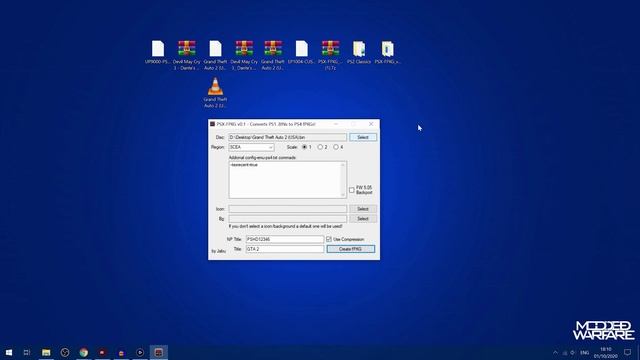
Task: Open the red taskbar app after Chrome
Action: point(102,352)
